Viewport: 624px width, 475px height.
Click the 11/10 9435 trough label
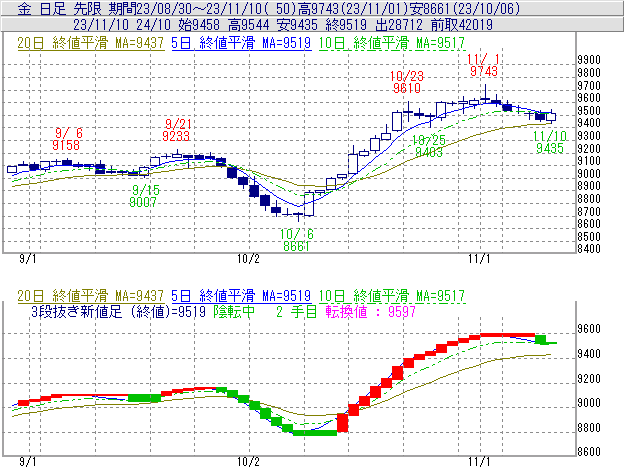[550, 142]
